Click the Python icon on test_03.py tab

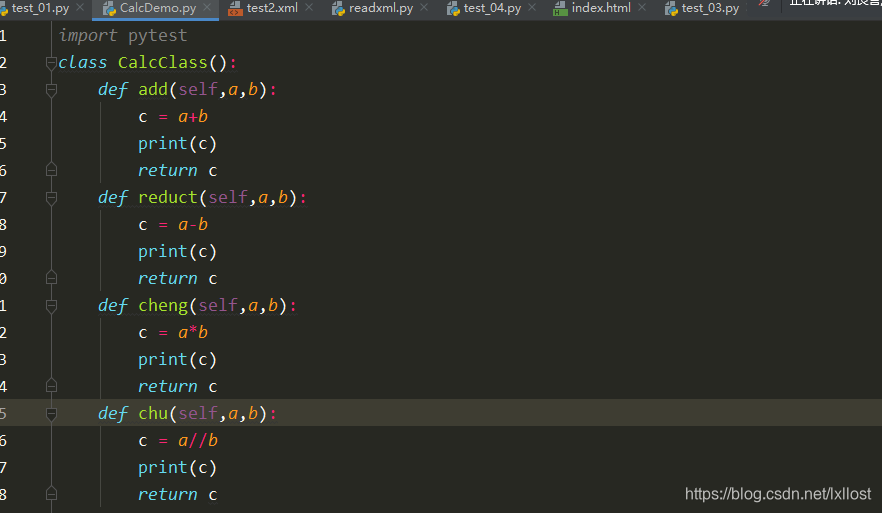click(x=671, y=8)
